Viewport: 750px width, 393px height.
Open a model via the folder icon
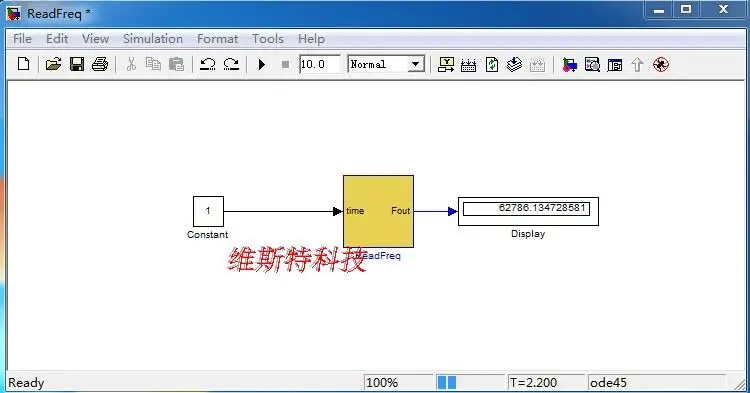pos(53,64)
